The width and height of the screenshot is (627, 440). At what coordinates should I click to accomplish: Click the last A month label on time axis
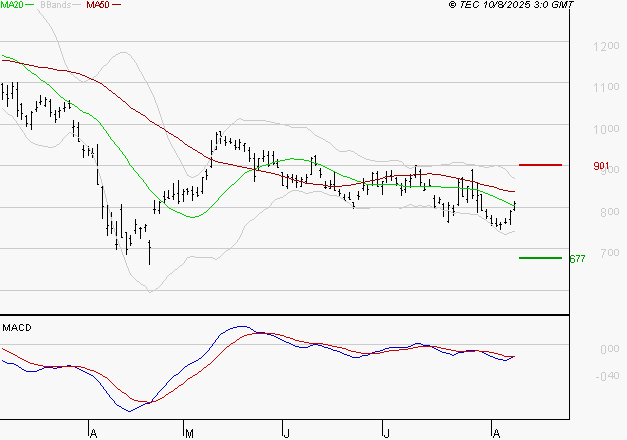tap(496, 434)
